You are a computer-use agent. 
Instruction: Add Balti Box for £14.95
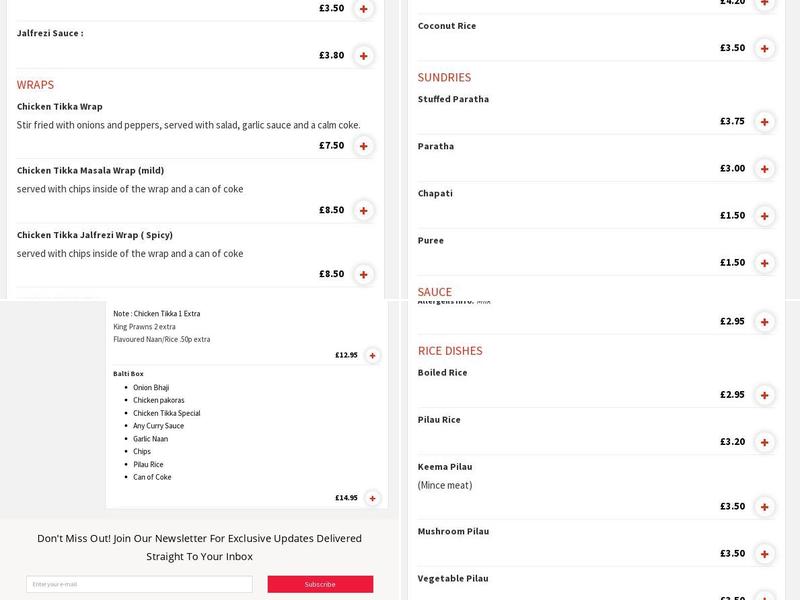point(372,498)
